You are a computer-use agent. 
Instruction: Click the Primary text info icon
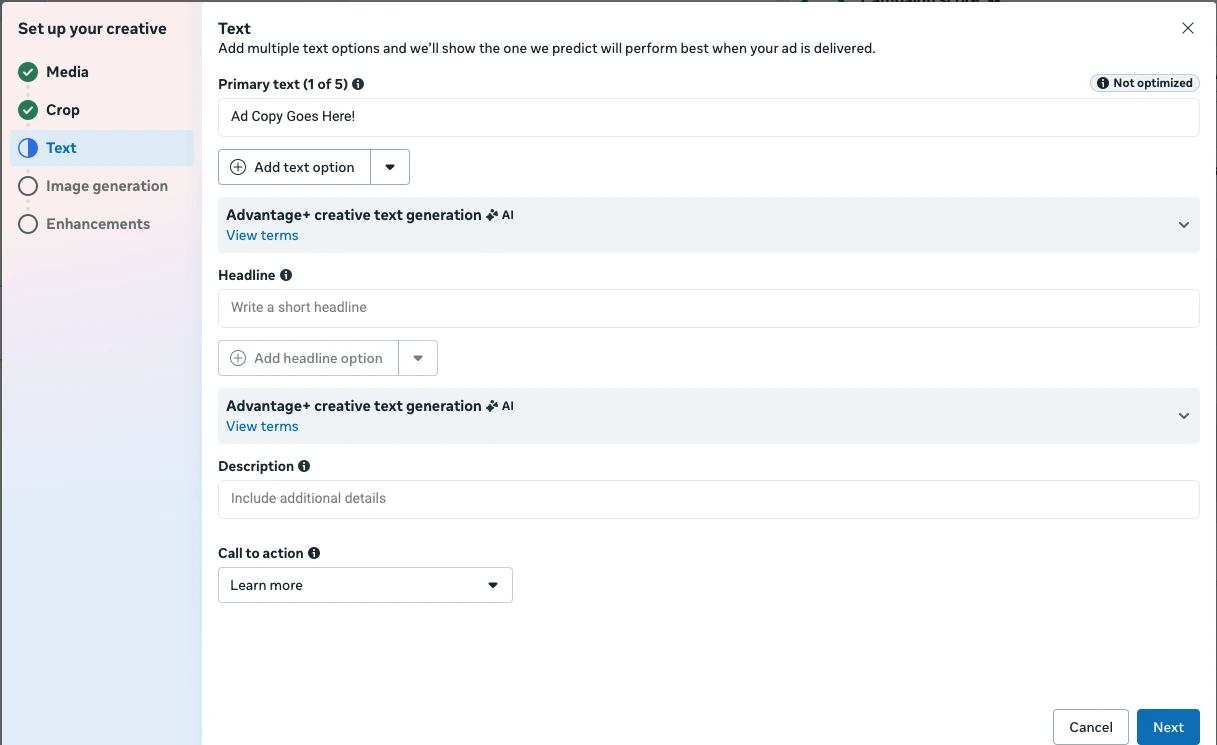(x=358, y=85)
